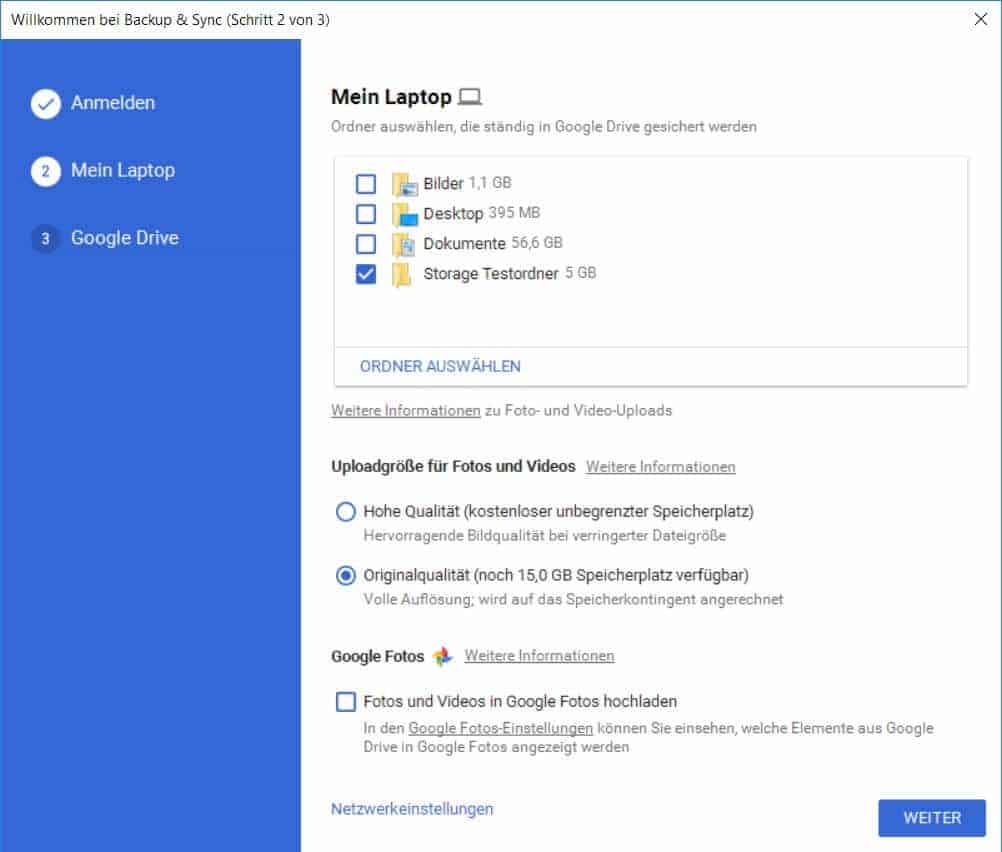The height and width of the screenshot is (852, 1002).
Task: Open Weitere Informationen link next to Google Fotos
Action: (x=539, y=656)
